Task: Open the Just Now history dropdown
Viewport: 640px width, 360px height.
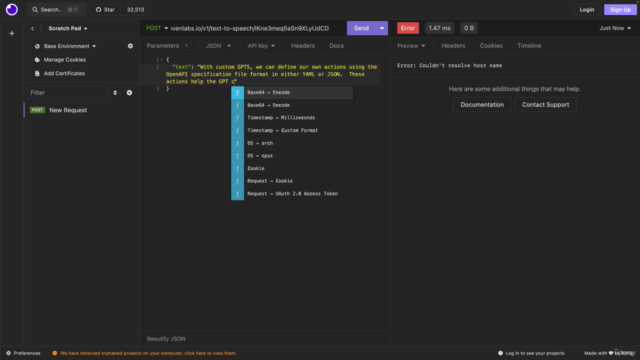Action: pyautogui.click(x=615, y=28)
